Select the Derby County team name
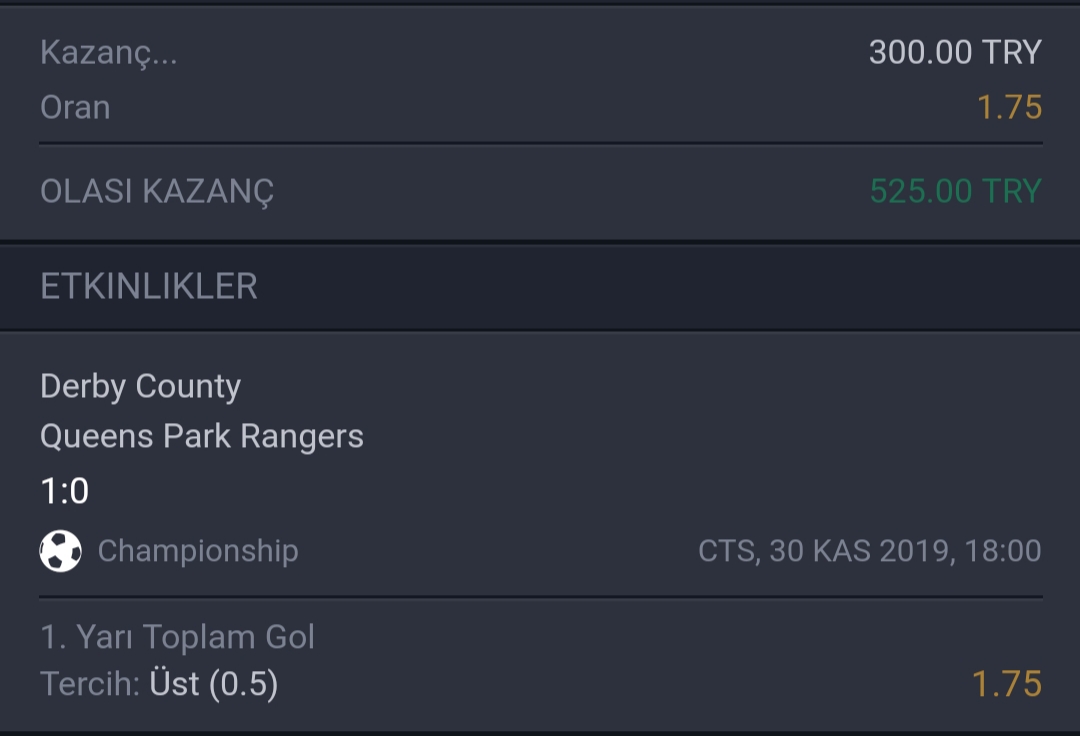Viewport: 1080px width, 736px height. 141,386
